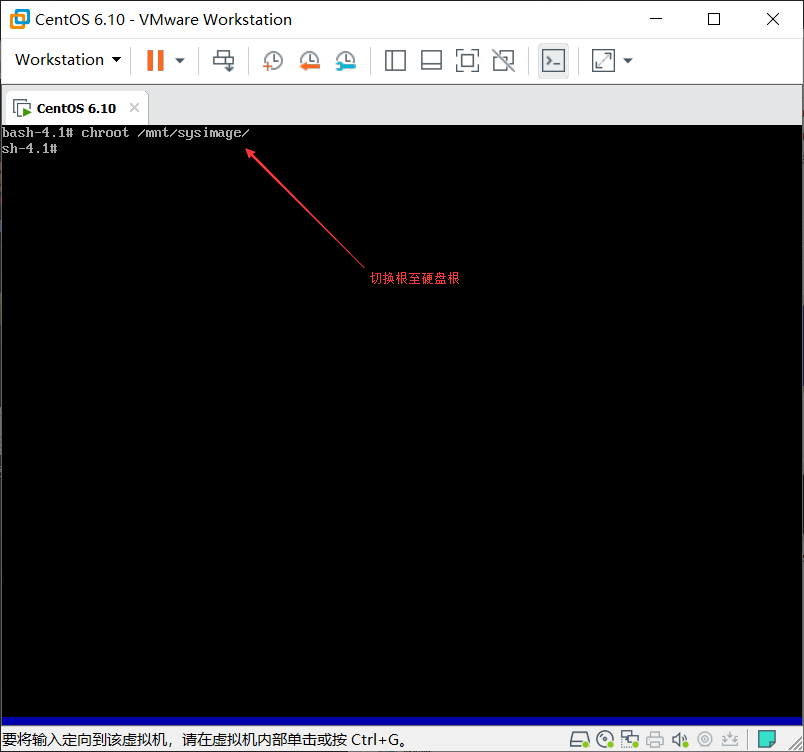
Task: Toggle the library sidebar panel
Action: (395, 60)
